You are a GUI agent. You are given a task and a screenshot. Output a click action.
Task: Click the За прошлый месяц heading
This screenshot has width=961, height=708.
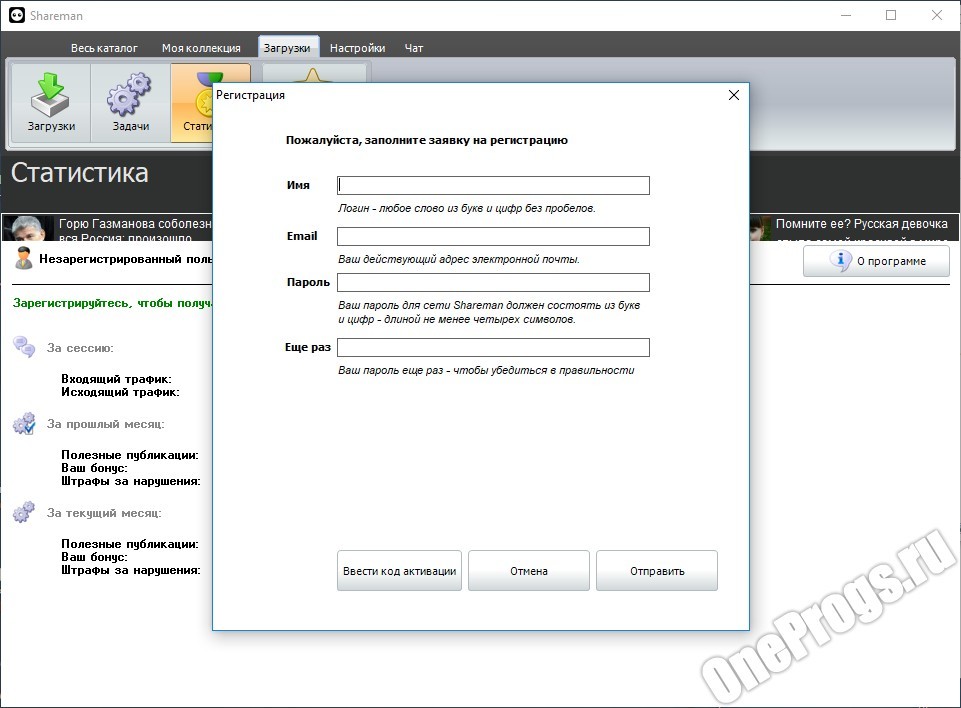105,424
